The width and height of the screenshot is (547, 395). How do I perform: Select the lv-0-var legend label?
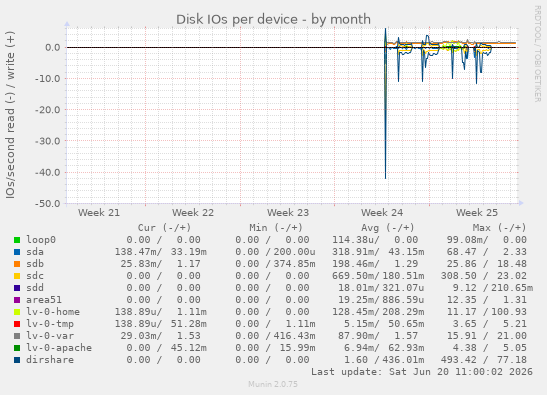pos(50,336)
